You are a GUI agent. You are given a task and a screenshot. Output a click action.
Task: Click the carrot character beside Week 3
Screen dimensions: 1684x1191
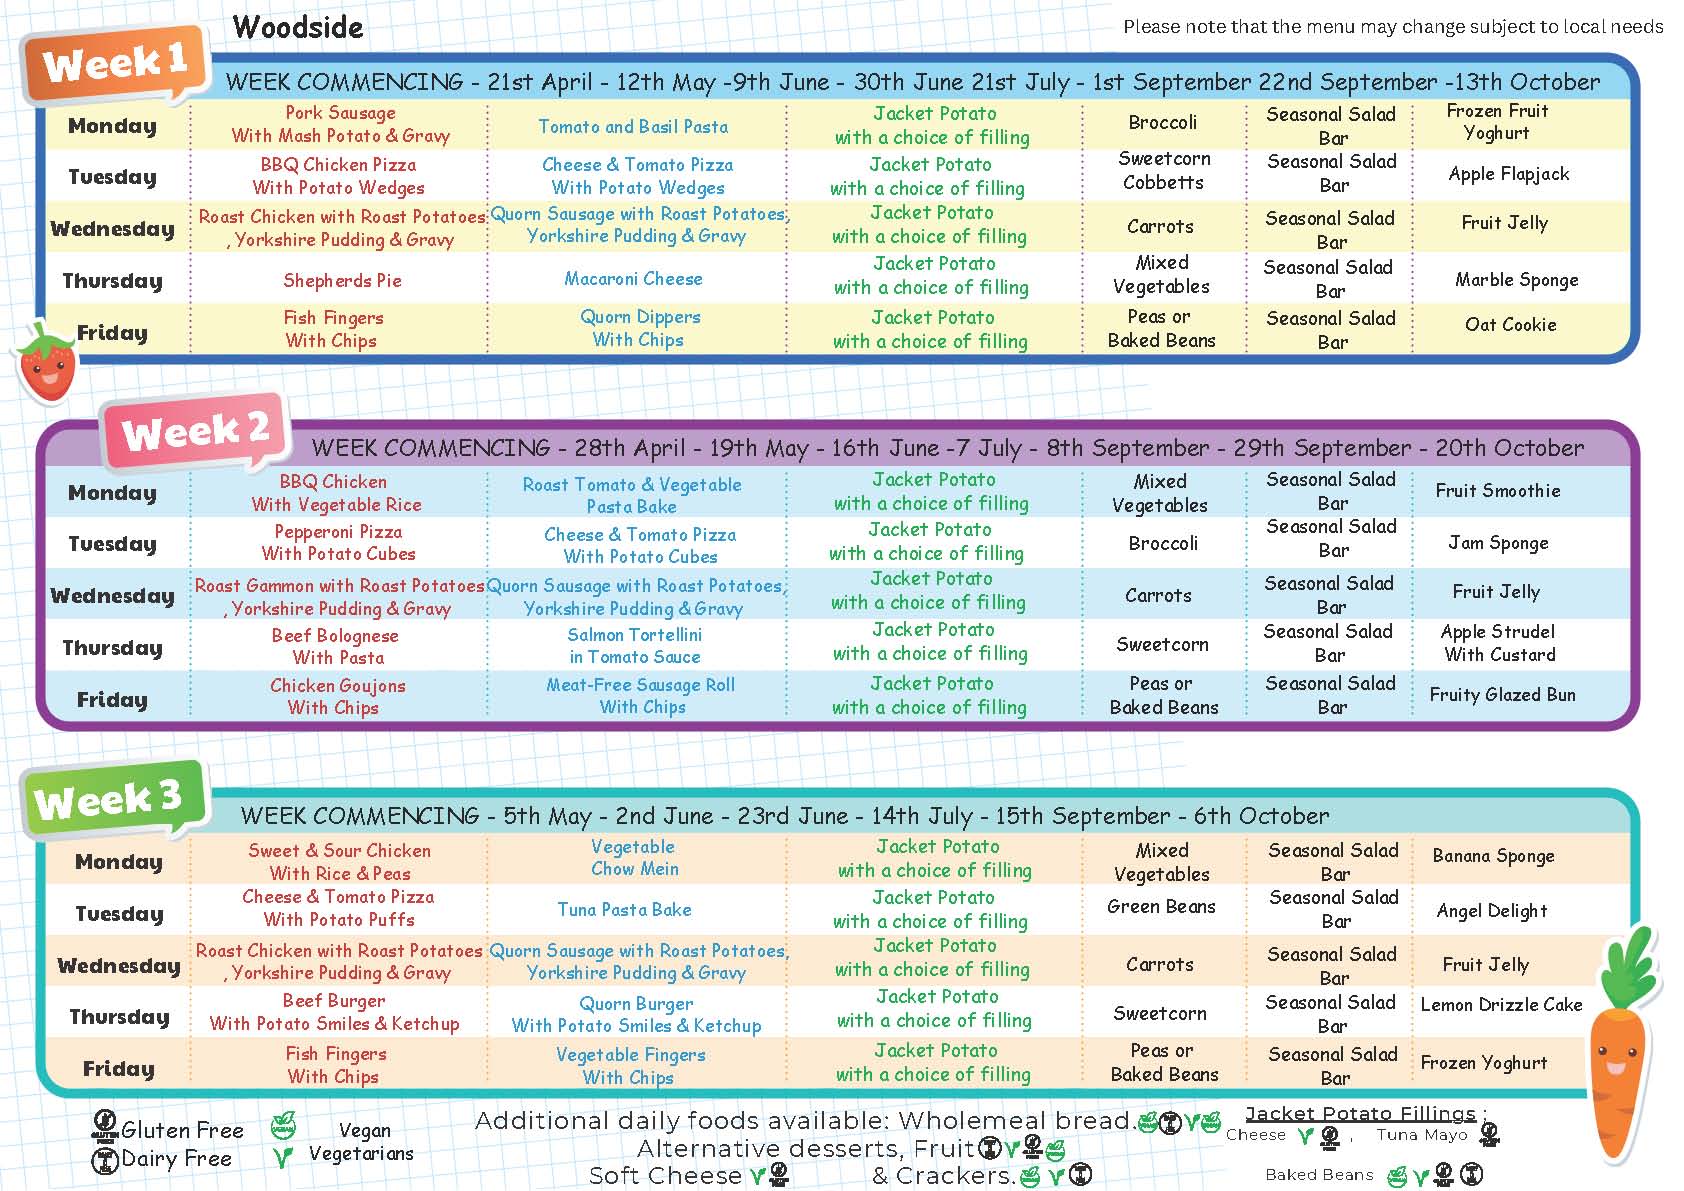click(1622, 1045)
